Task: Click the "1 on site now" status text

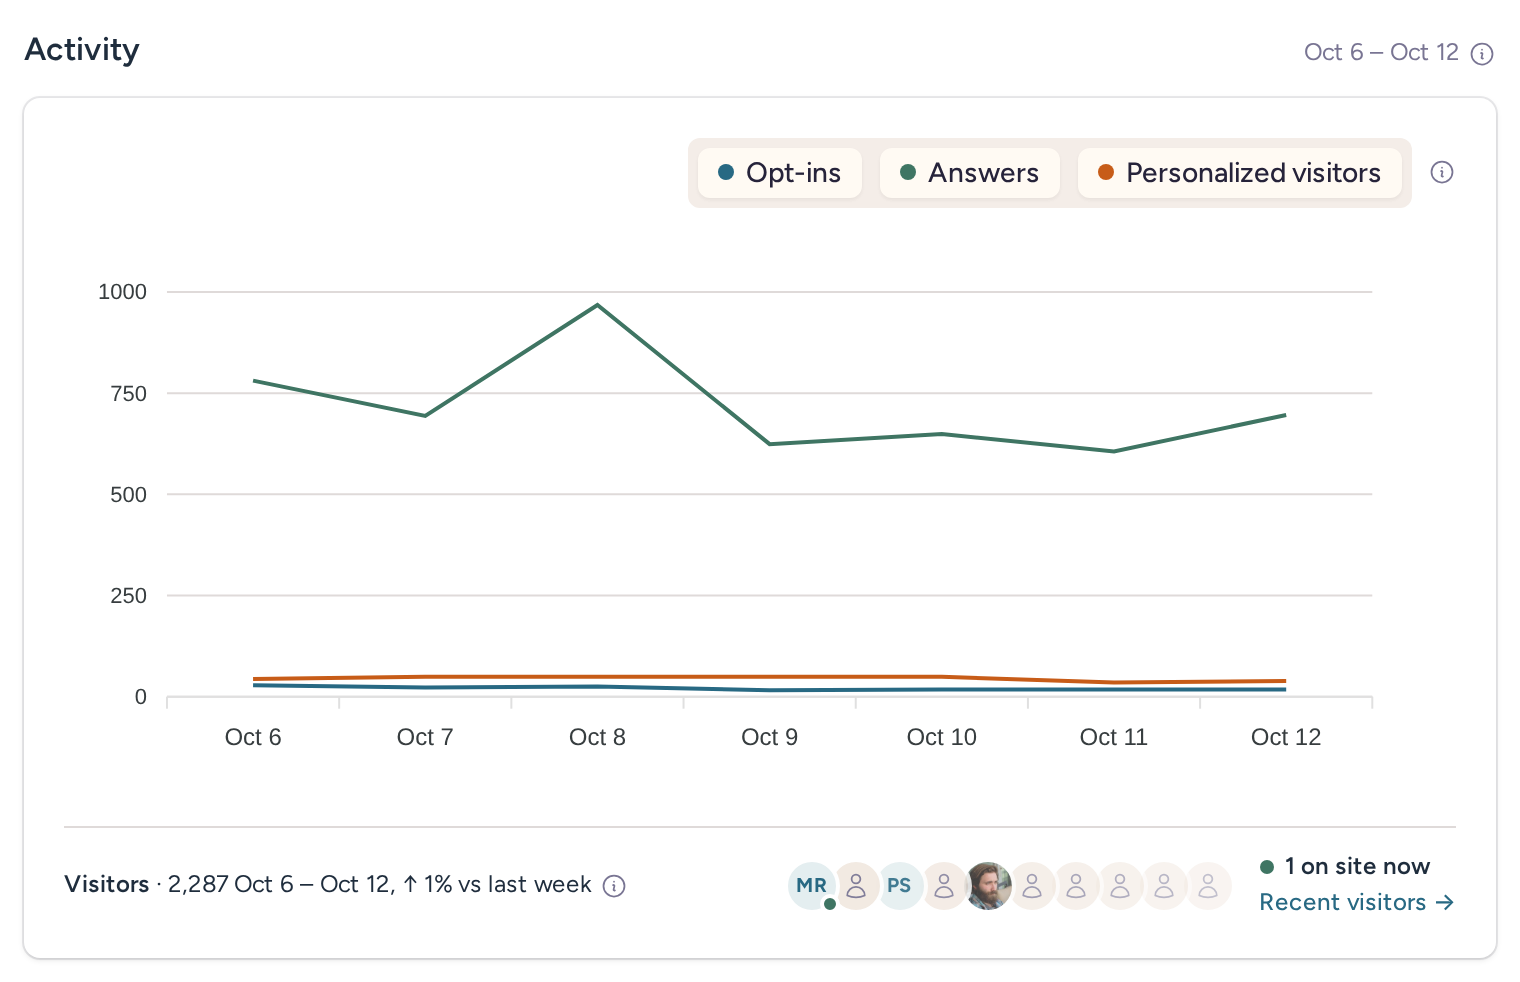Action: [1357, 866]
